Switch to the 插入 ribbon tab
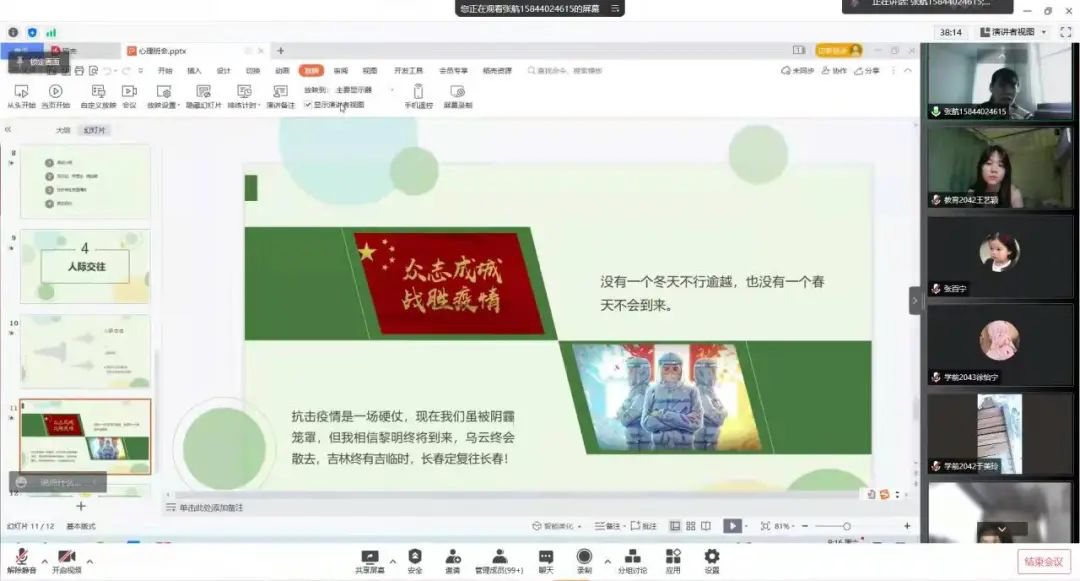1080x581 pixels. point(194,71)
